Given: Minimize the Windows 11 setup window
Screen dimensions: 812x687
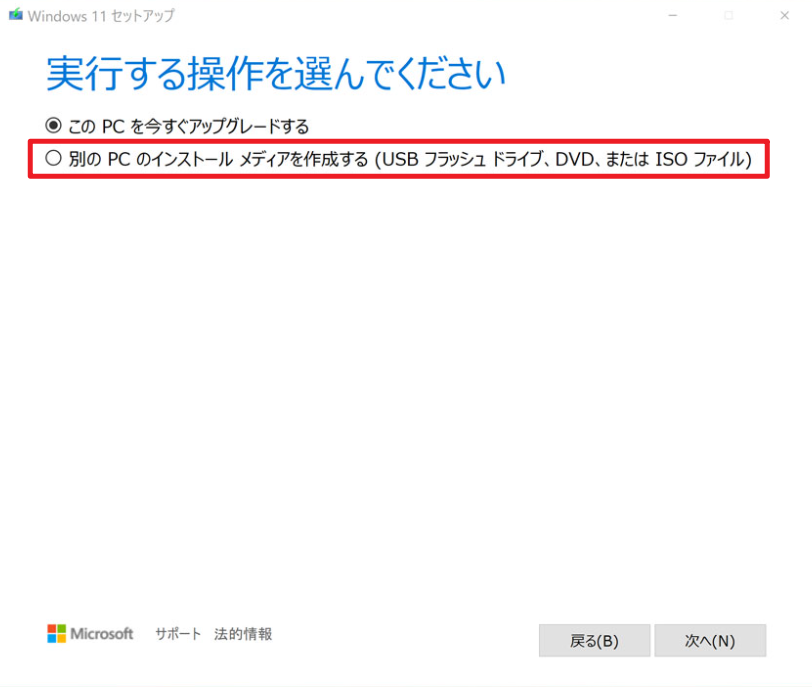Looking at the screenshot, I should tap(673, 16).
